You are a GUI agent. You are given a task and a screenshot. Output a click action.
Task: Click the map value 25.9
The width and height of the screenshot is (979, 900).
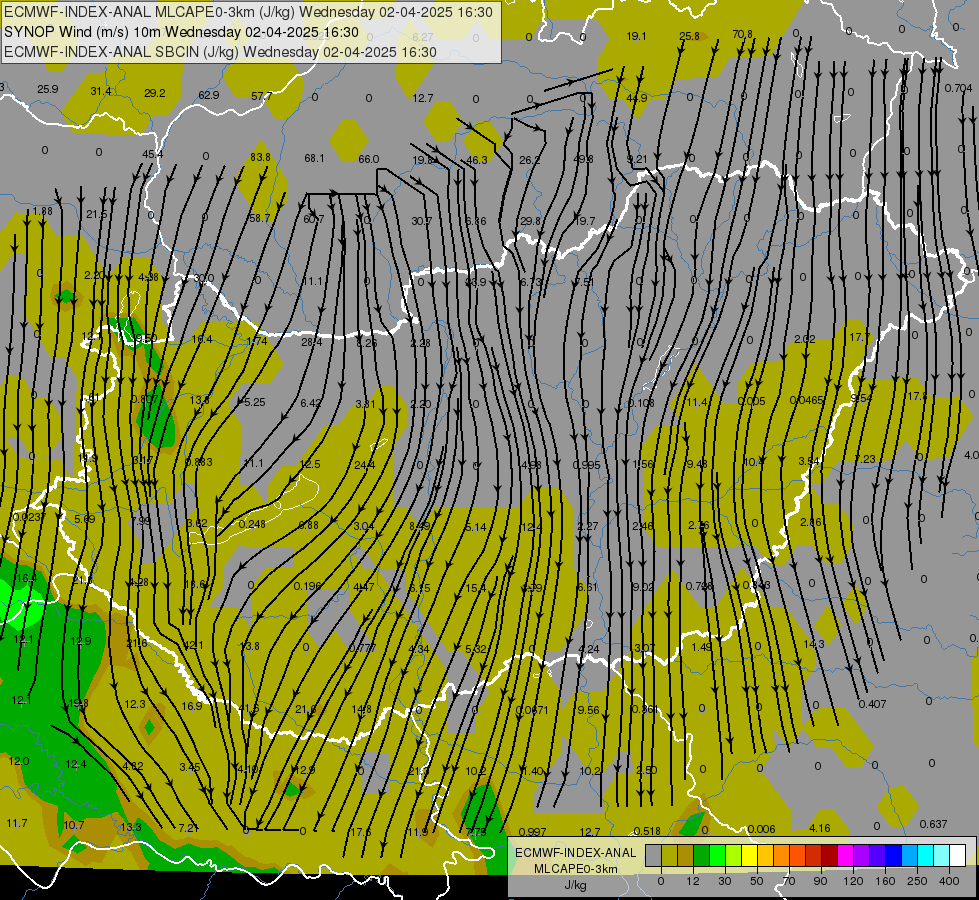click(x=47, y=89)
